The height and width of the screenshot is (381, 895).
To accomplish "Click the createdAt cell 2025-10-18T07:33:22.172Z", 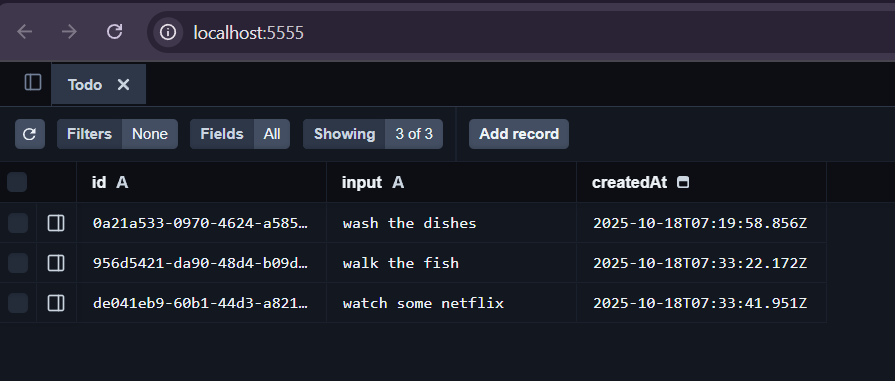I will [702, 263].
